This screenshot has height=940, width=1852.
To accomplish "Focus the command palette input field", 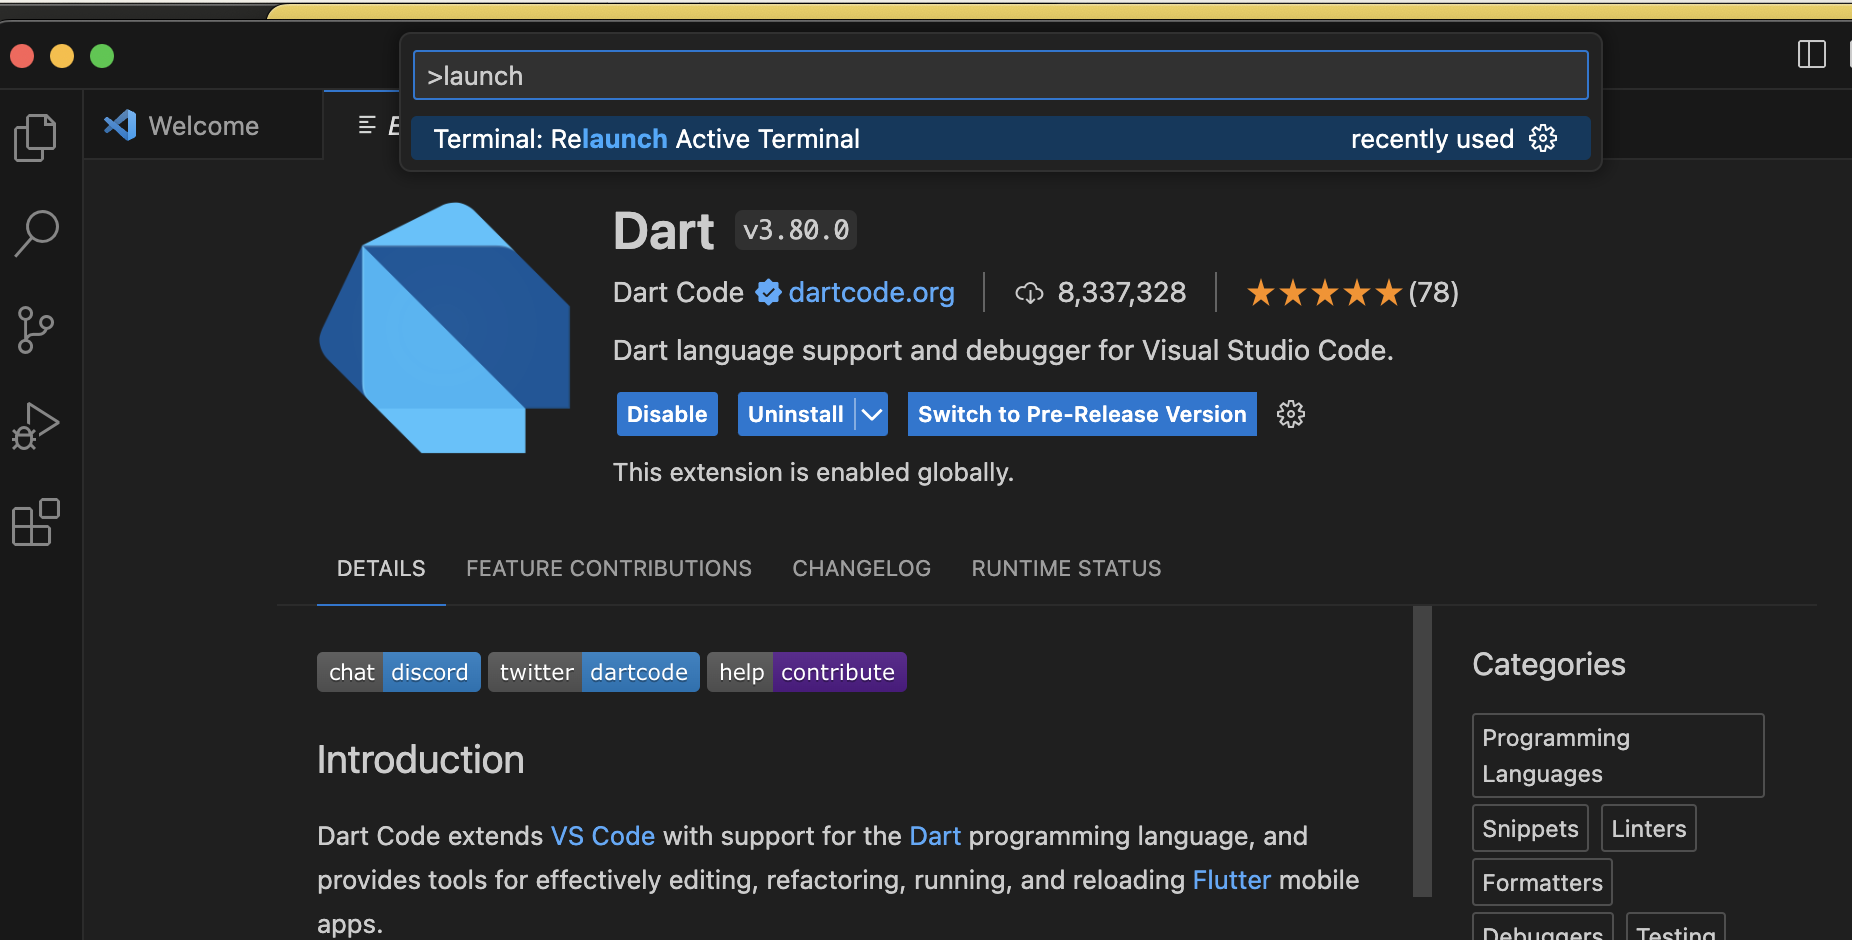I will click(x=1001, y=75).
